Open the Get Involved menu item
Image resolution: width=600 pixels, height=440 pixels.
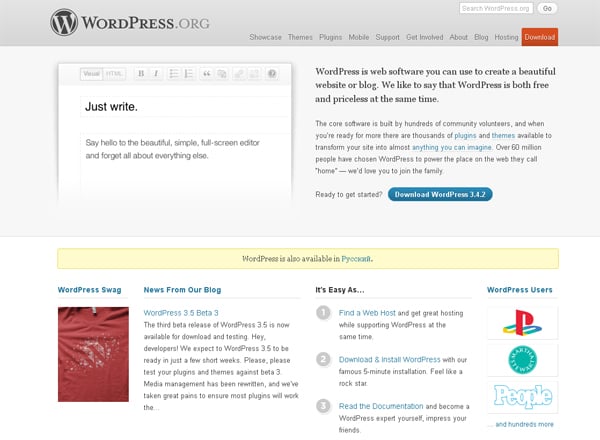click(424, 37)
